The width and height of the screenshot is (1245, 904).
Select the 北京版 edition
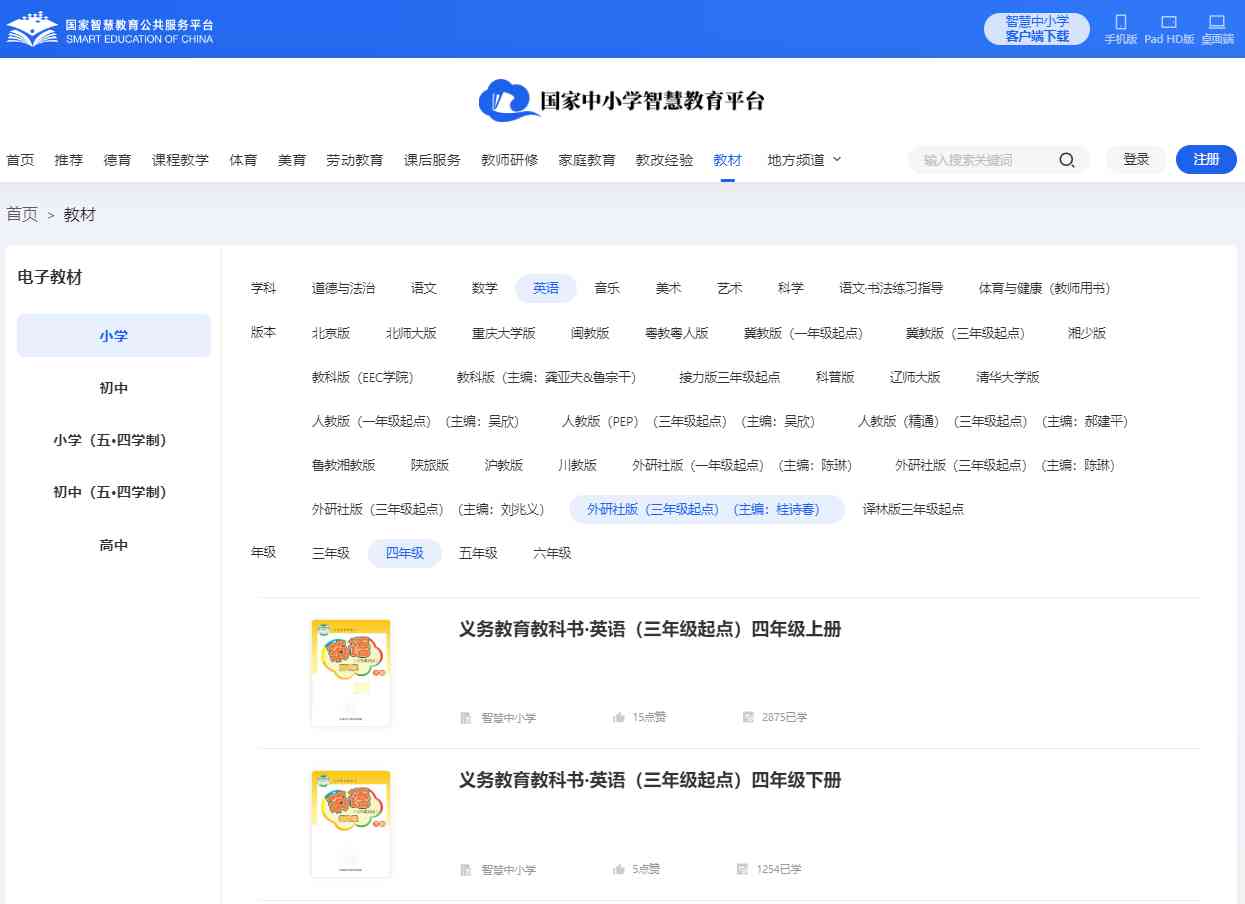pyautogui.click(x=331, y=333)
